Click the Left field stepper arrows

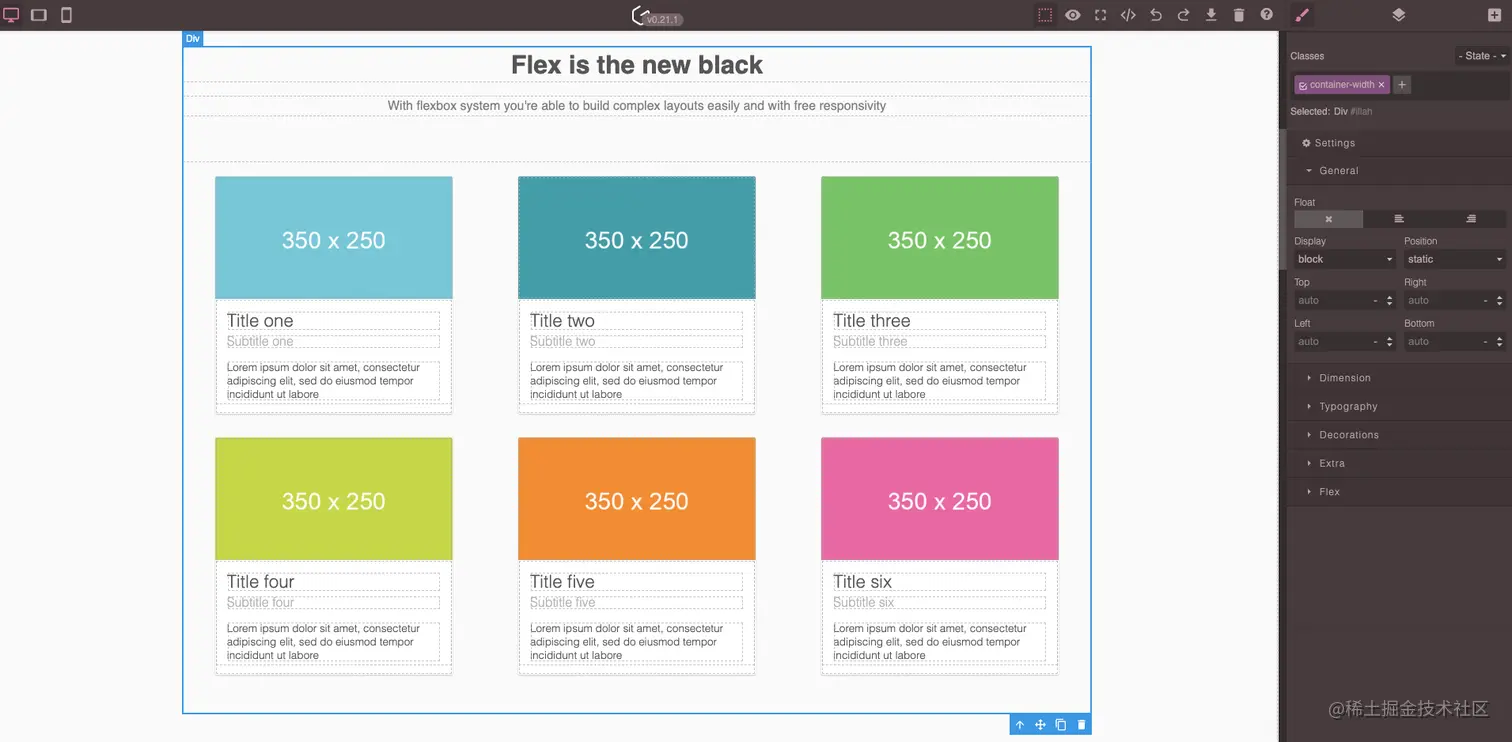pyautogui.click(x=1390, y=342)
